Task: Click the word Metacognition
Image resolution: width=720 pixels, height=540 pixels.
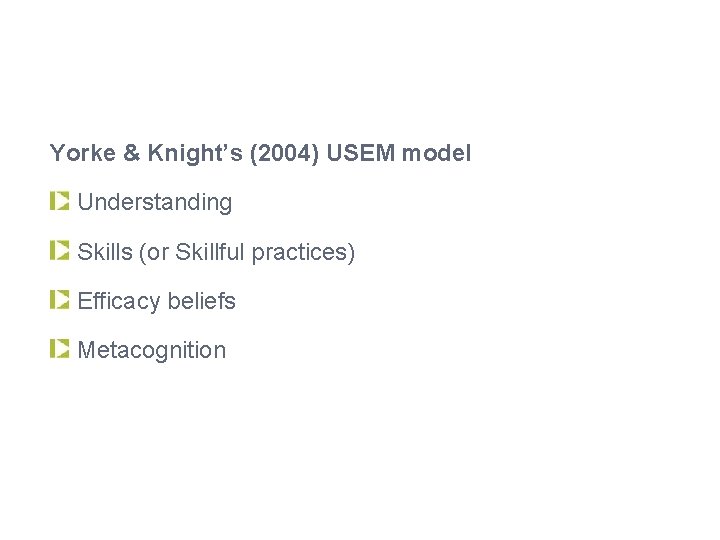Action: 152,350
